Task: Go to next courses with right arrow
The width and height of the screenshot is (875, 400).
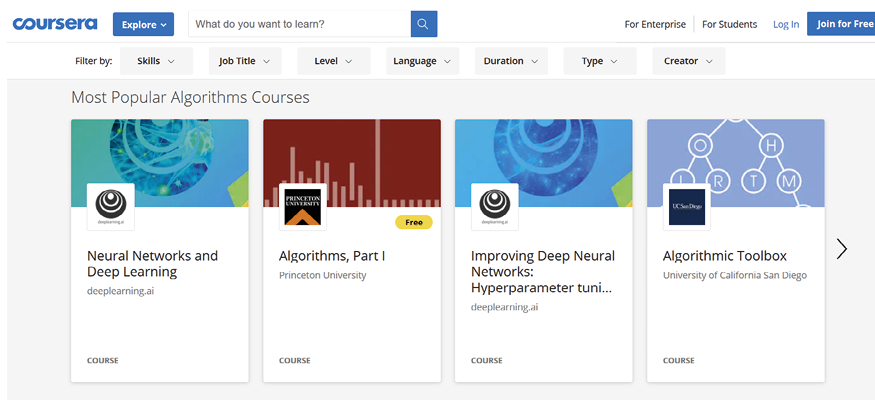Action: click(x=842, y=249)
